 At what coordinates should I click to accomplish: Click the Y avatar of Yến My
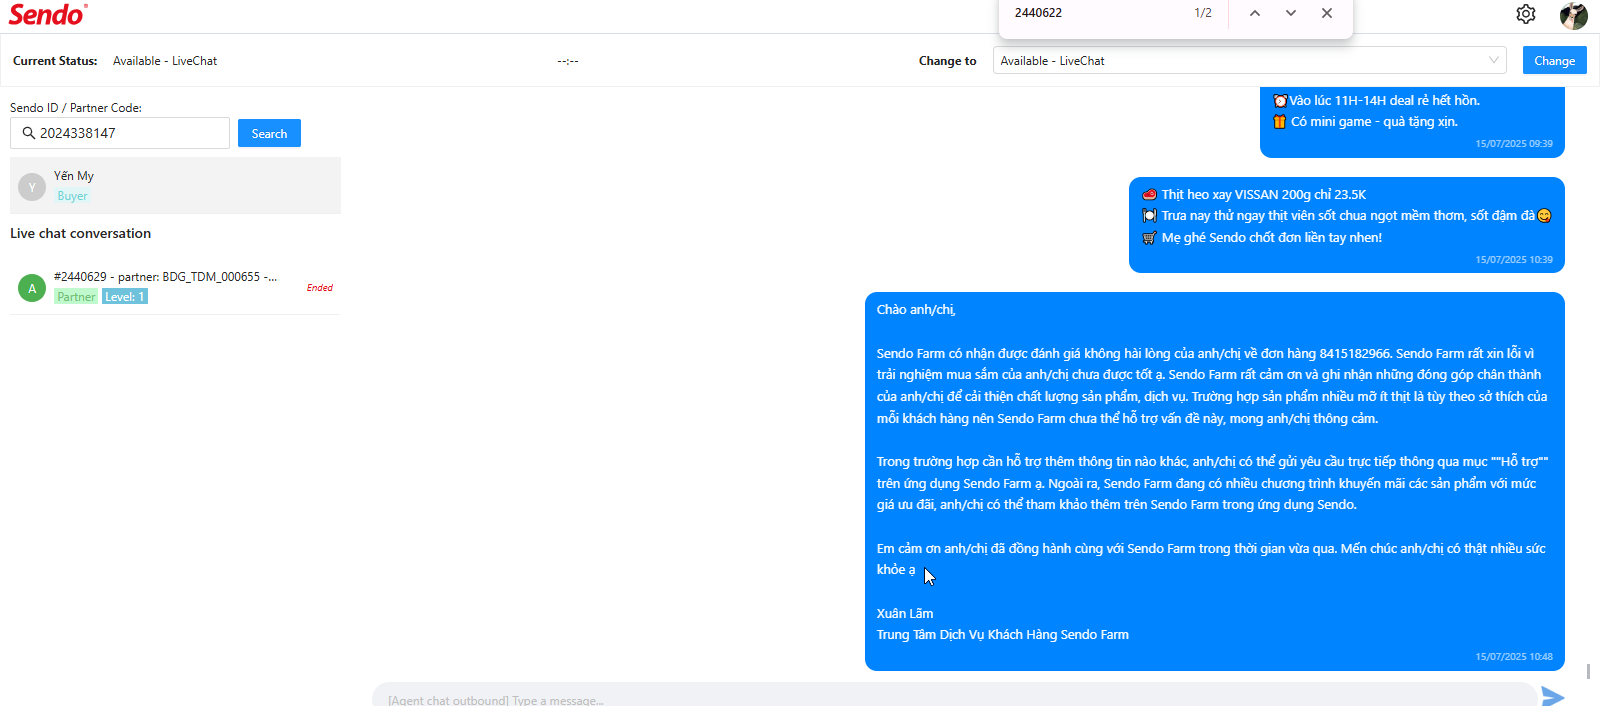pos(32,187)
